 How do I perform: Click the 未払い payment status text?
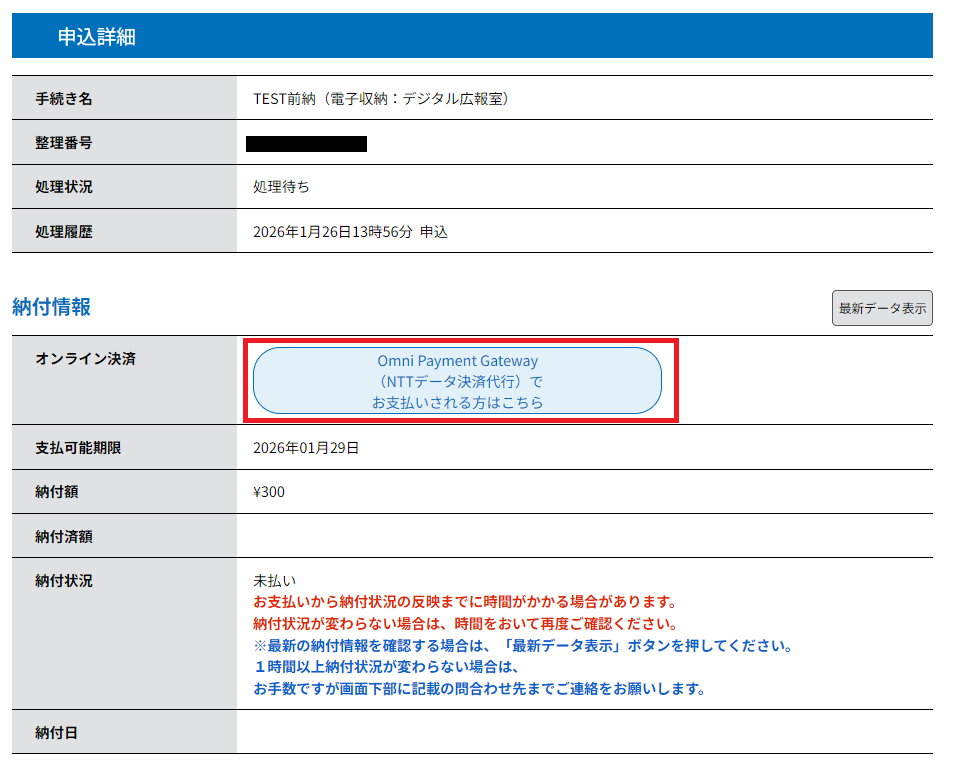pos(274,580)
